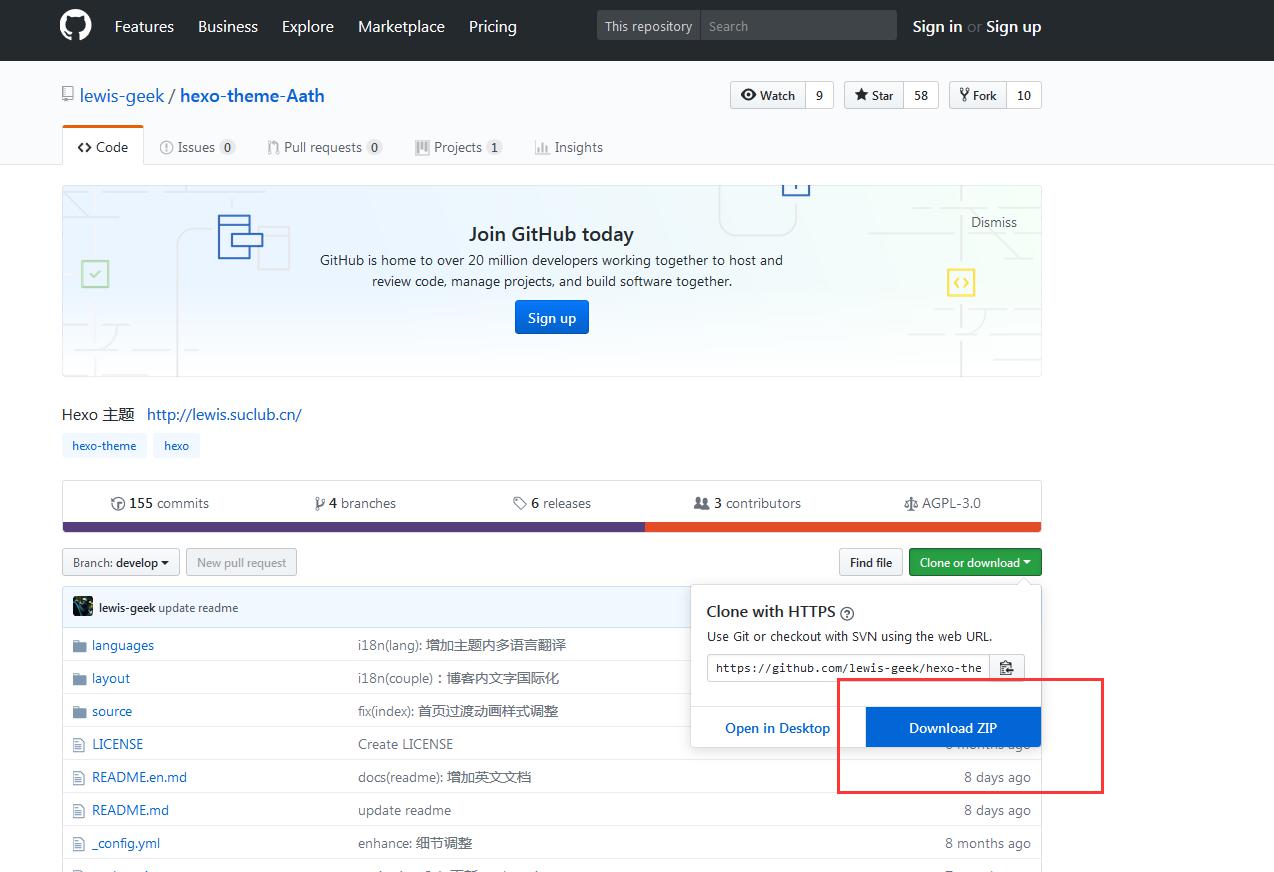Open the Insights tab
The width and height of the screenshot is (1274, 872).
pos(569,147)
